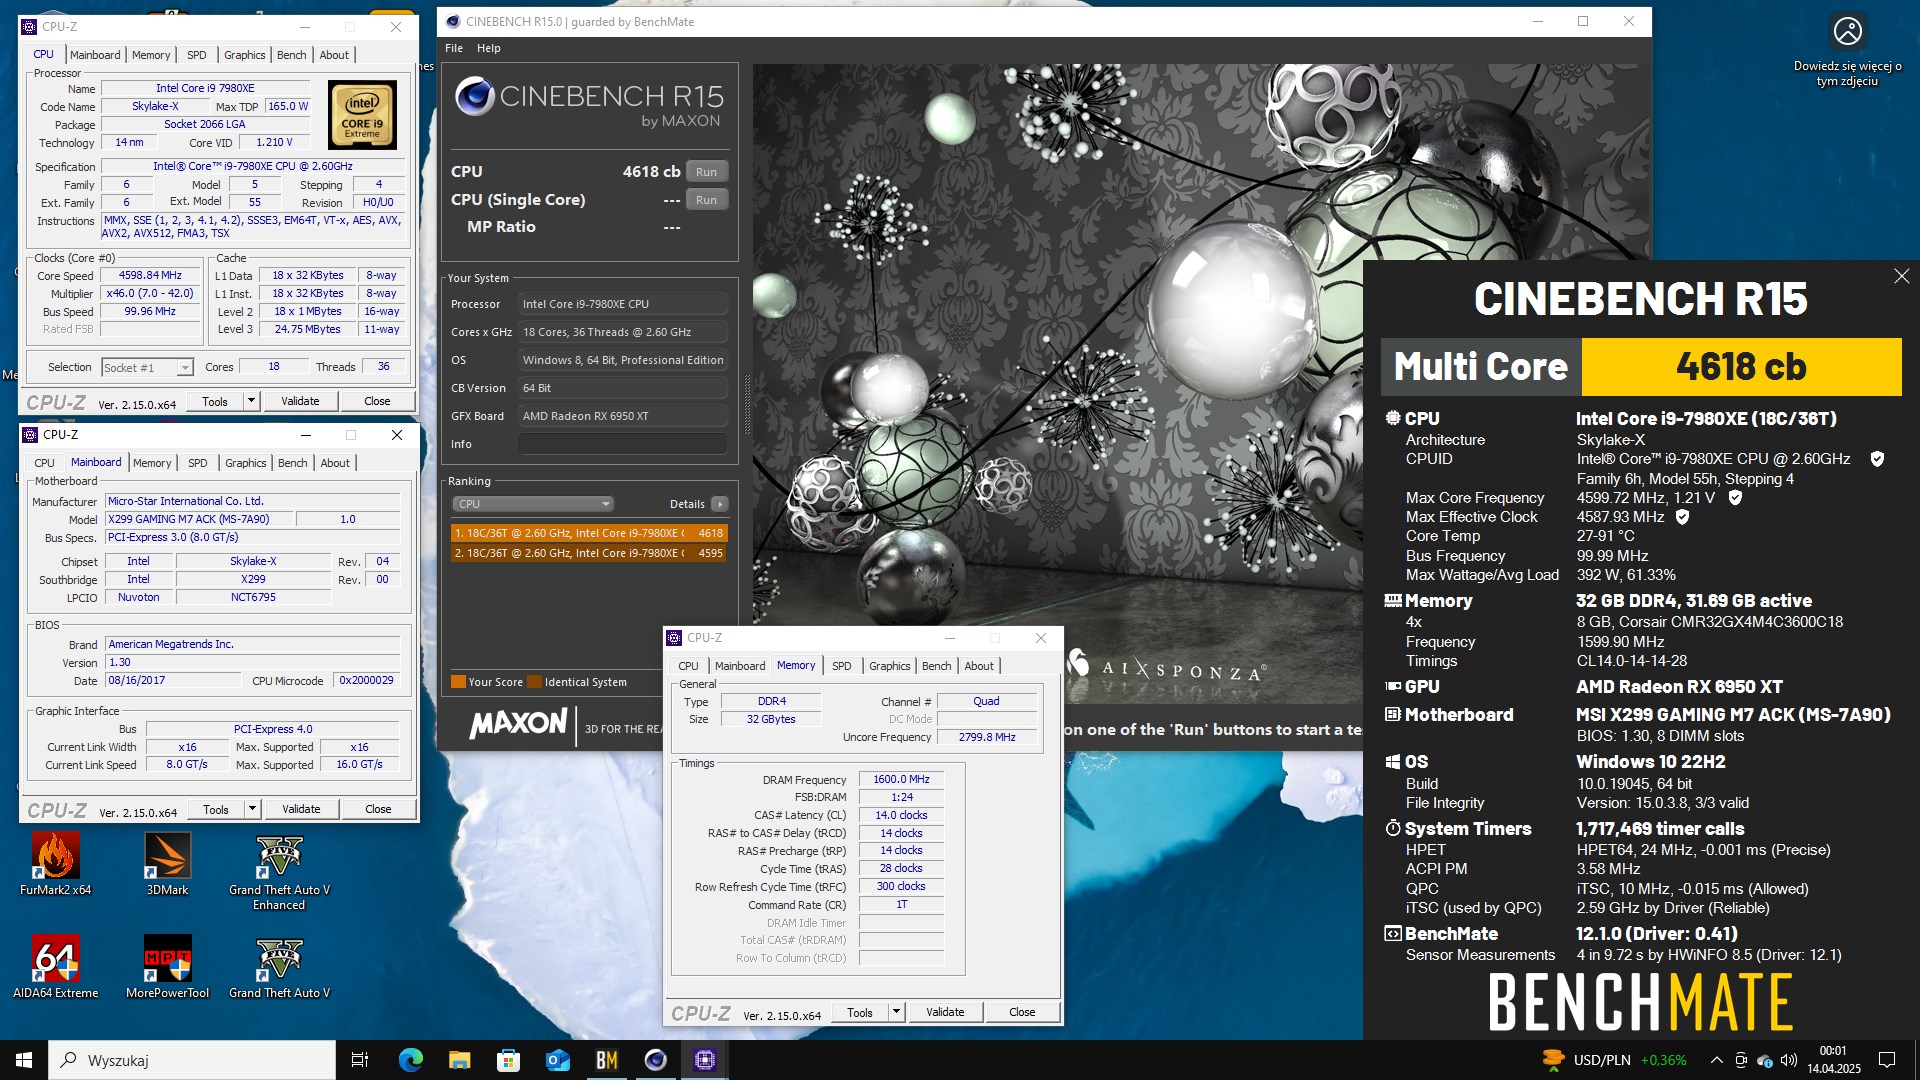1920x1080 pixels.
Task: Open the Socket #1 selection dropdown
Action: coord(147,368)
